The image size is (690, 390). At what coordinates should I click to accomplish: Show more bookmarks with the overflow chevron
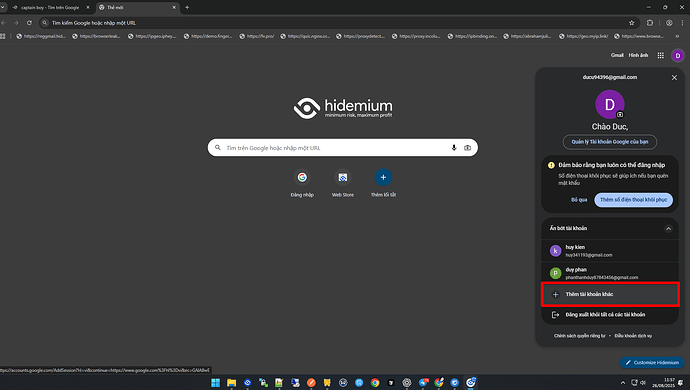677,36
